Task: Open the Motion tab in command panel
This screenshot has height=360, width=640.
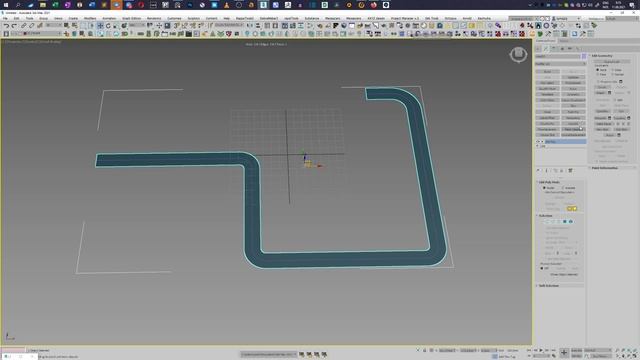Action: (562, 49)
